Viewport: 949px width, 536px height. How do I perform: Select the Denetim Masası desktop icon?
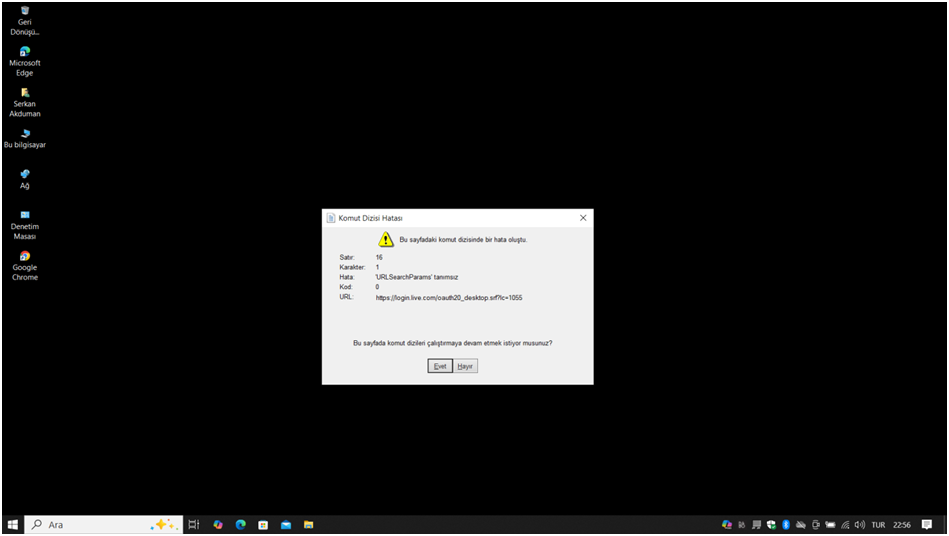(x=24, y=225)
